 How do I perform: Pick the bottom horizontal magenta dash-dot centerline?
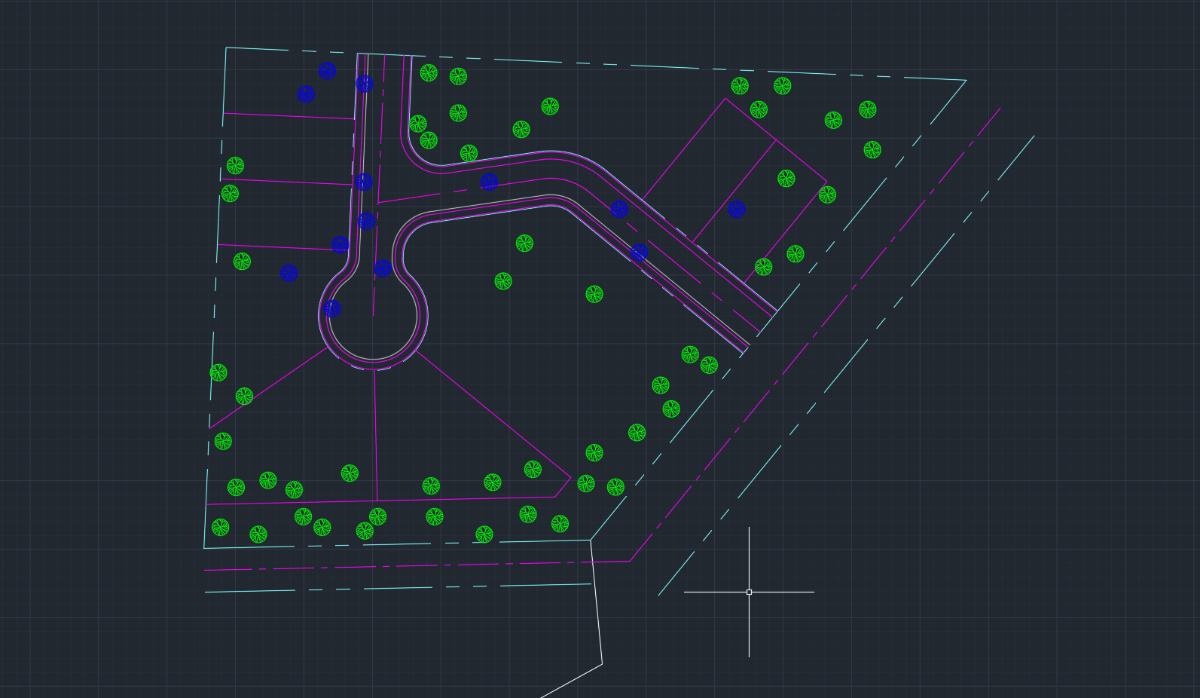tap(417, 566)
